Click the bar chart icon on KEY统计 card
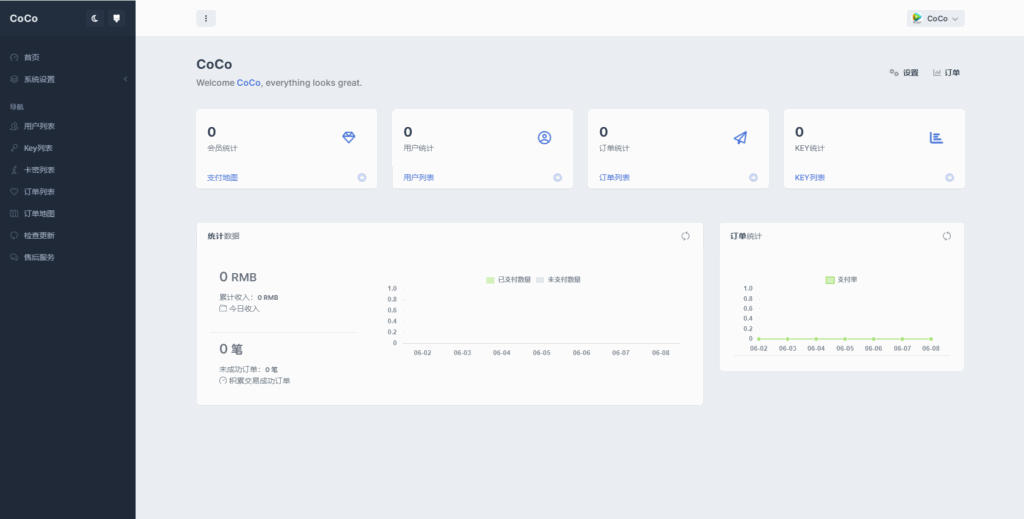Viewport: 1024px width, 519px height. (936, 137)
